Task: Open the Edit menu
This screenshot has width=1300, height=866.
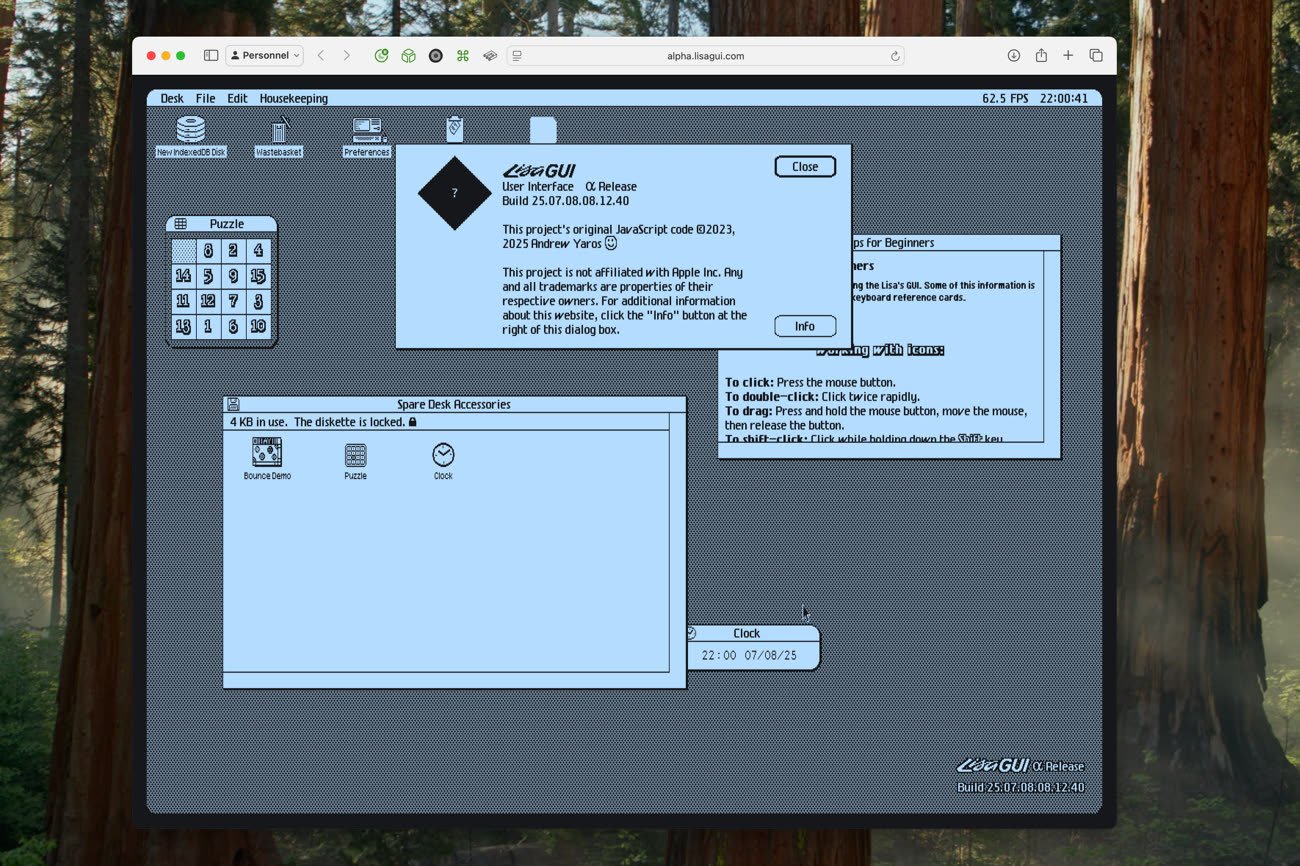Action: coord(237,98)
